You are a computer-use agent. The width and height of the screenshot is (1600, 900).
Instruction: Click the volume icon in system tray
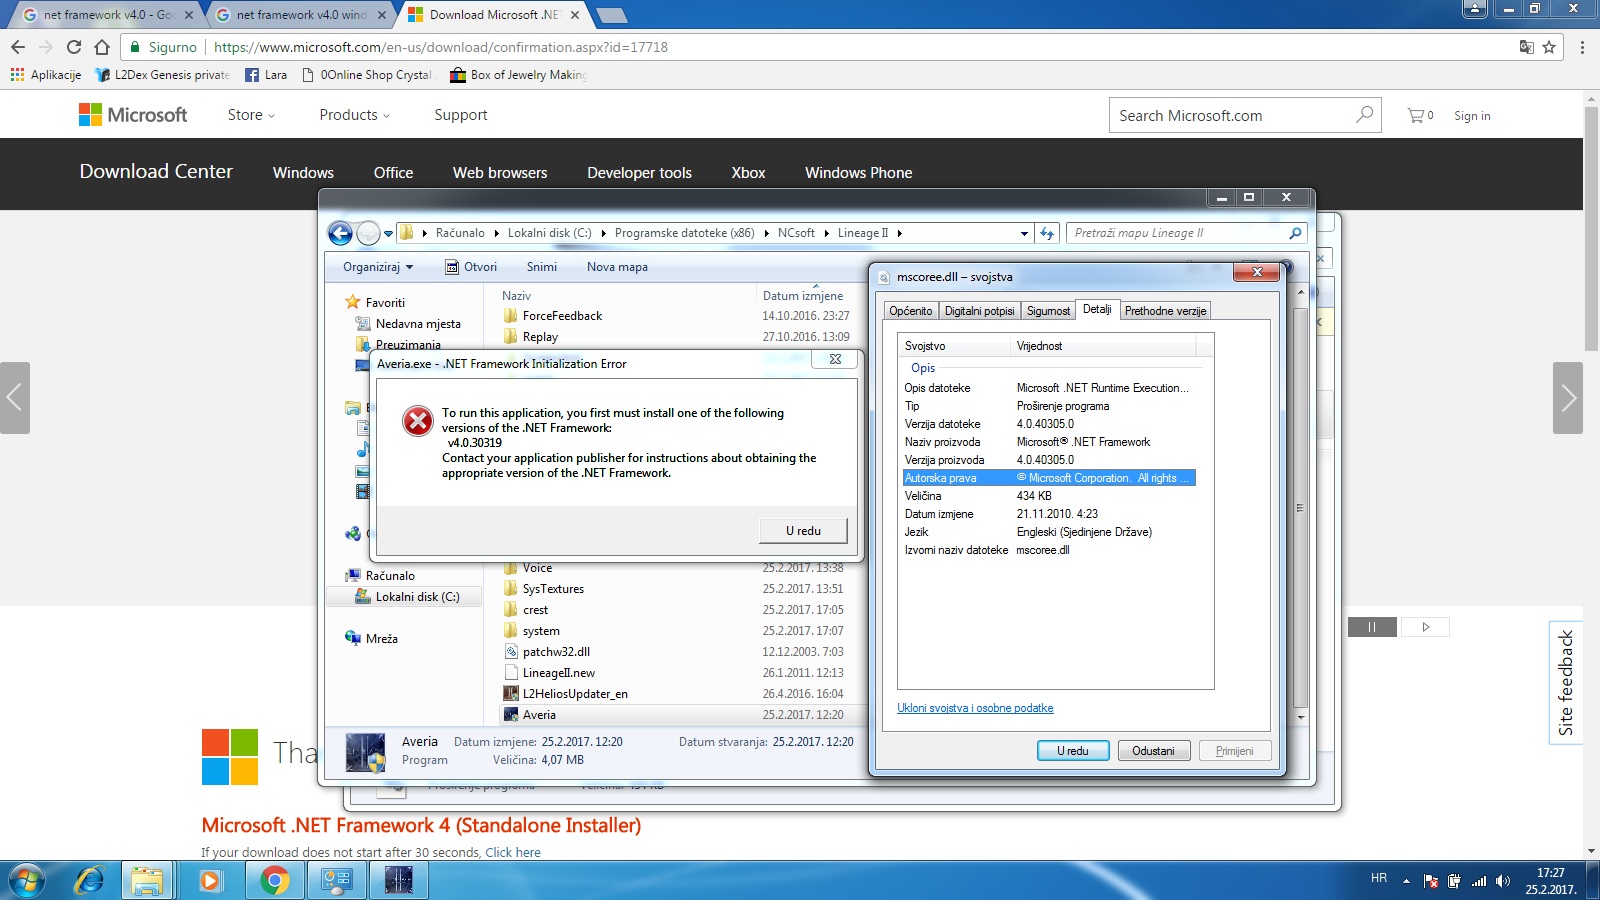pos(1502,881)
